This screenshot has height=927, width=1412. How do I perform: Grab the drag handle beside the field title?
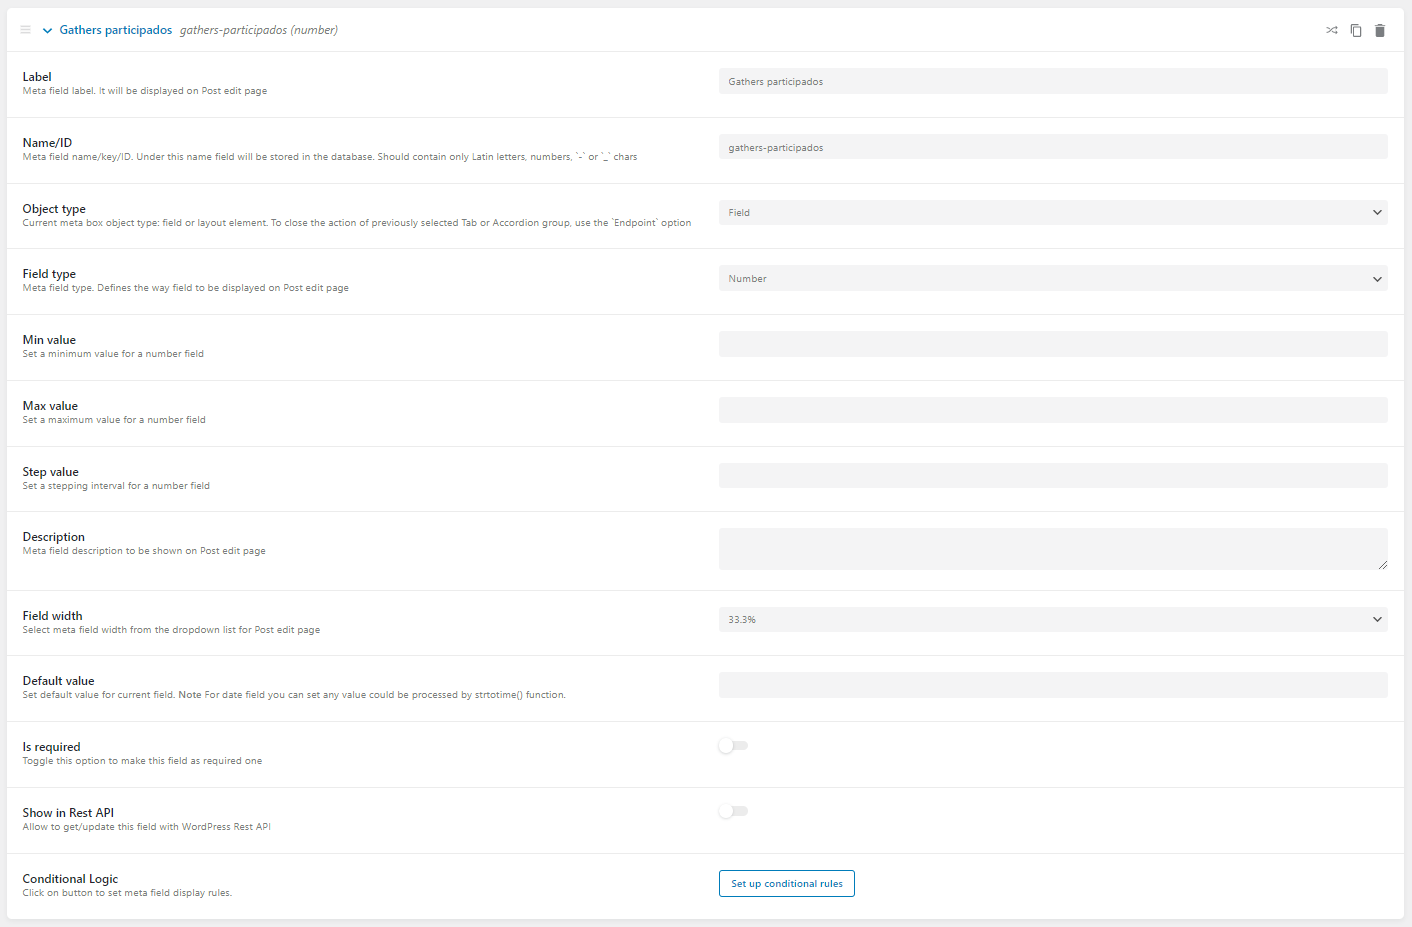(x=25, y=29)
